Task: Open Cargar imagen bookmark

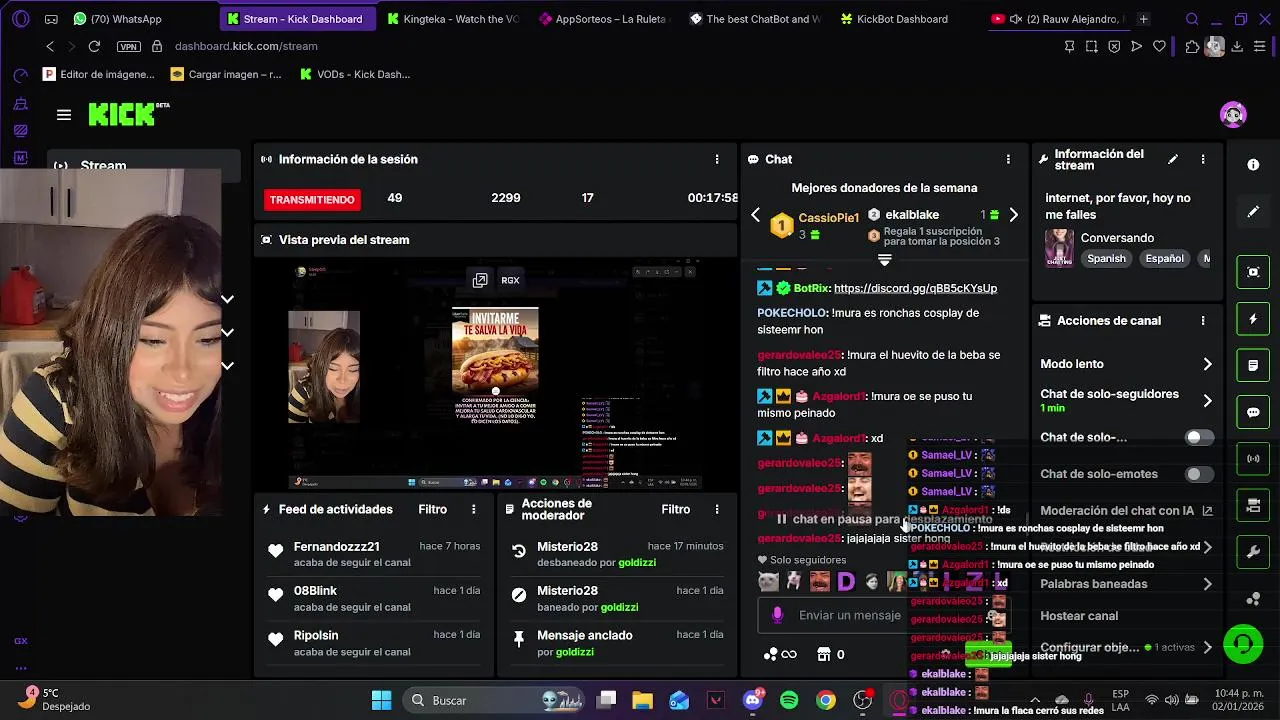Action: [226, 74]
